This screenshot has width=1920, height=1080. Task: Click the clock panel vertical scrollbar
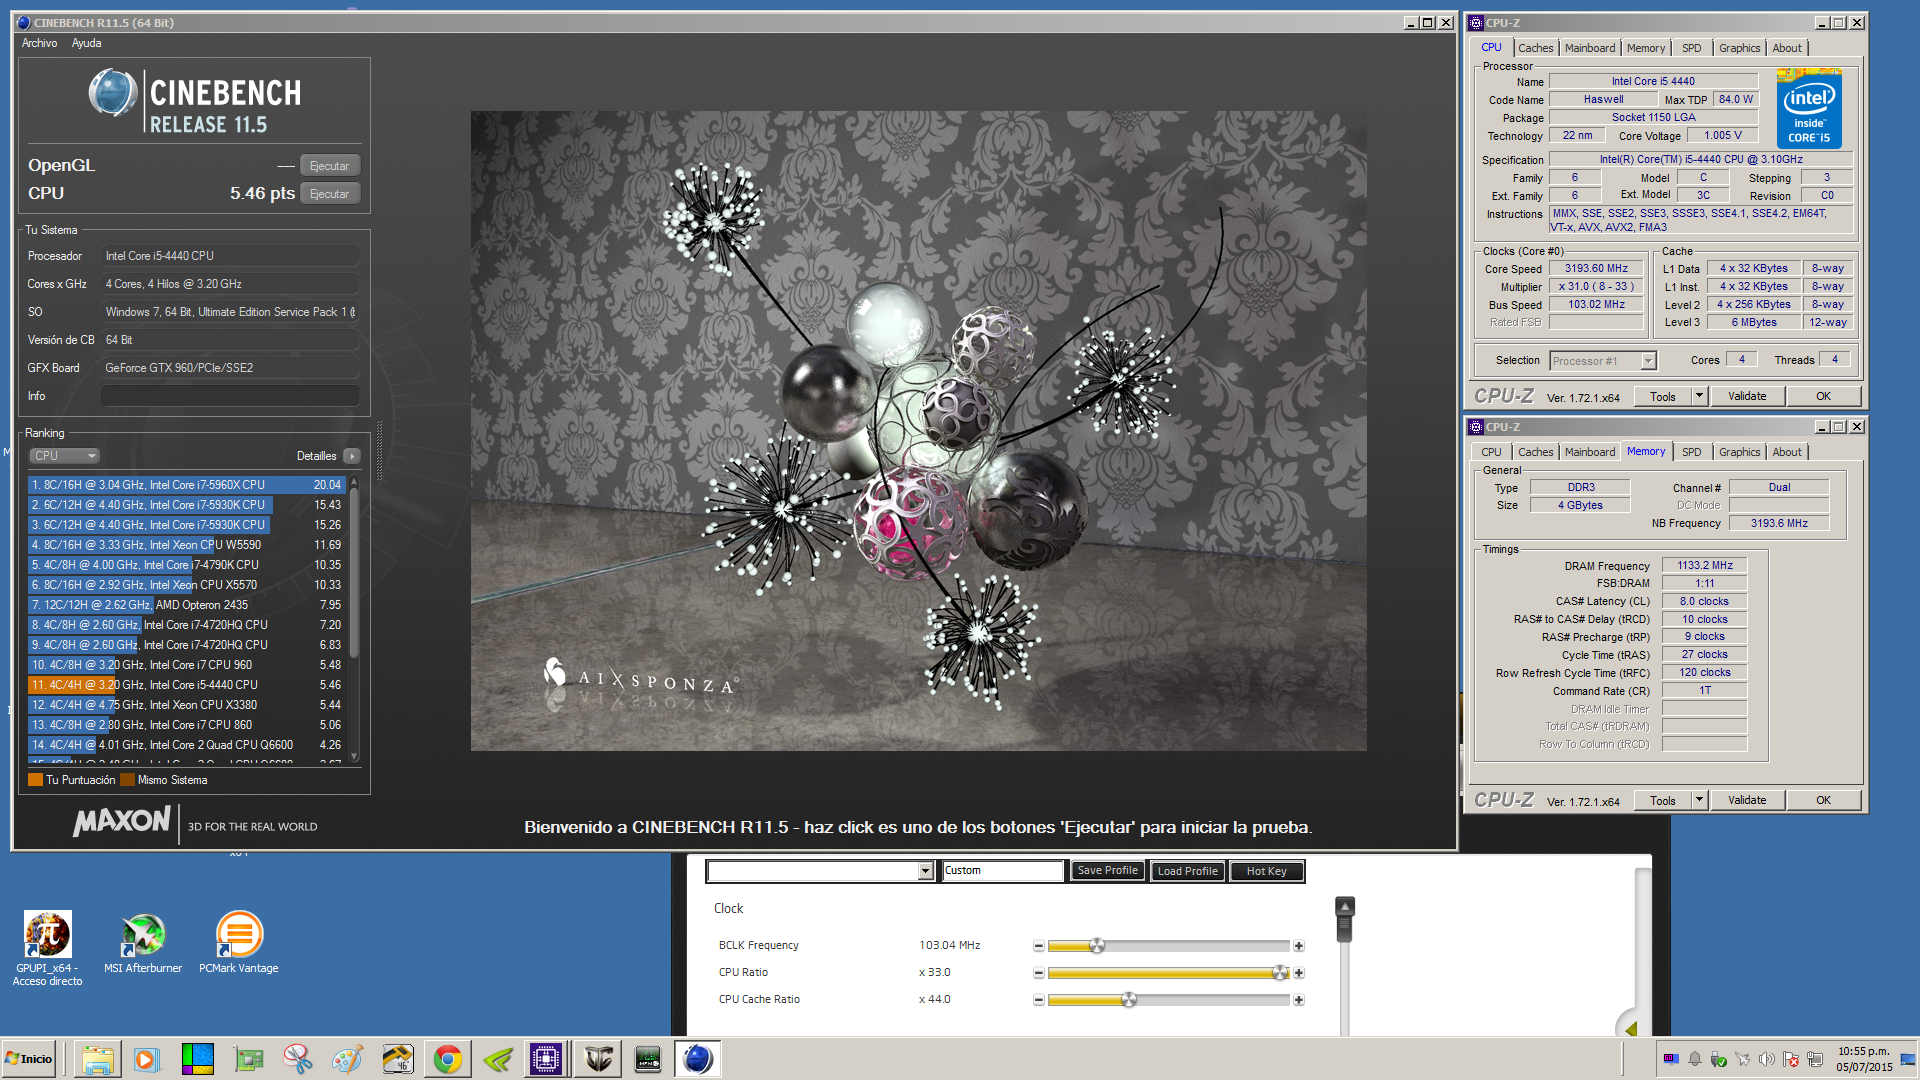(x=1344, y=966)
